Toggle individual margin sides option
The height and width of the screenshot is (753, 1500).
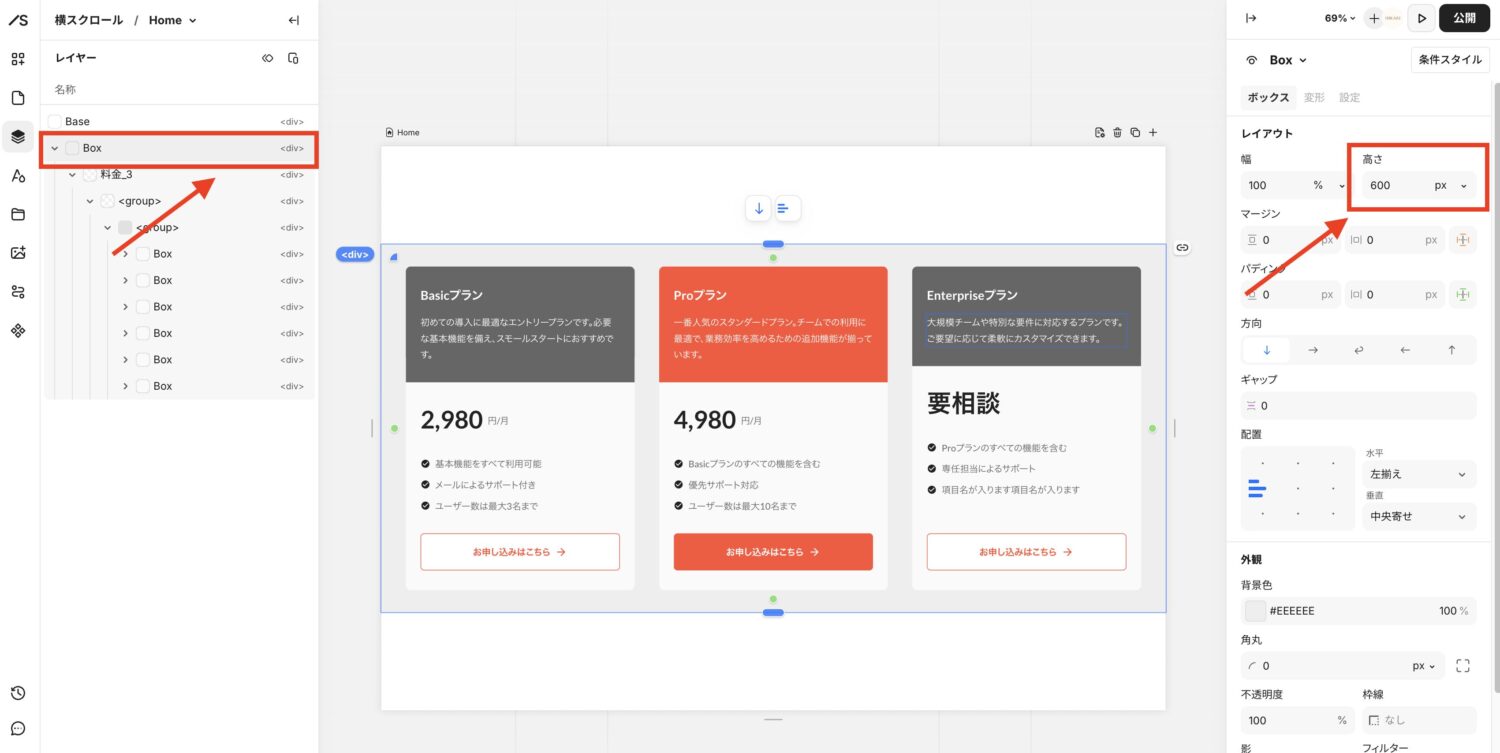point(1463,240)
